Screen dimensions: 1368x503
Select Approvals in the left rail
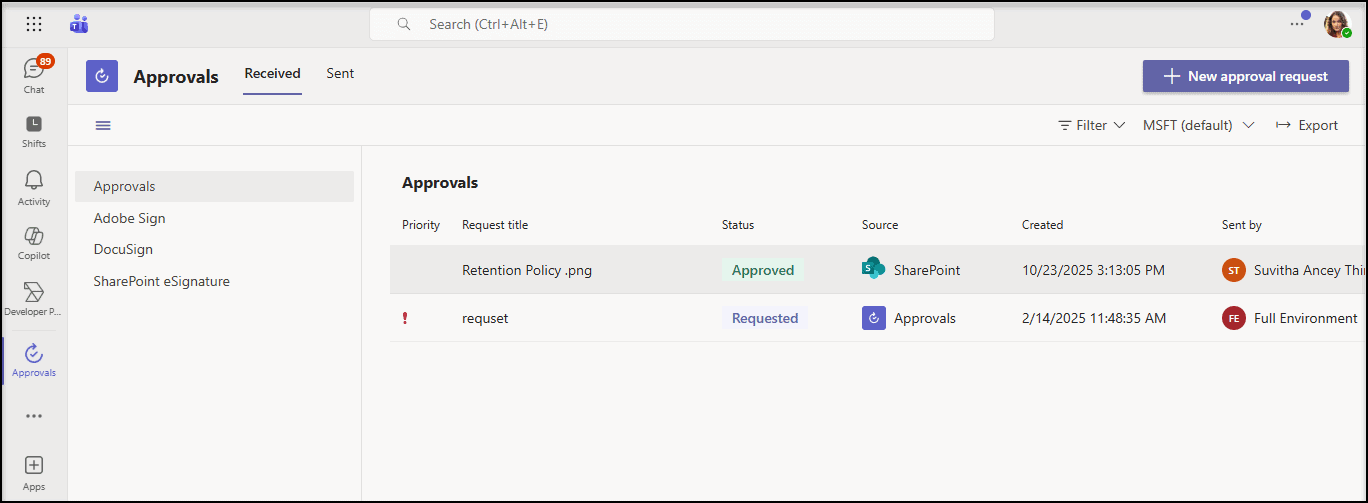[34, 360]
